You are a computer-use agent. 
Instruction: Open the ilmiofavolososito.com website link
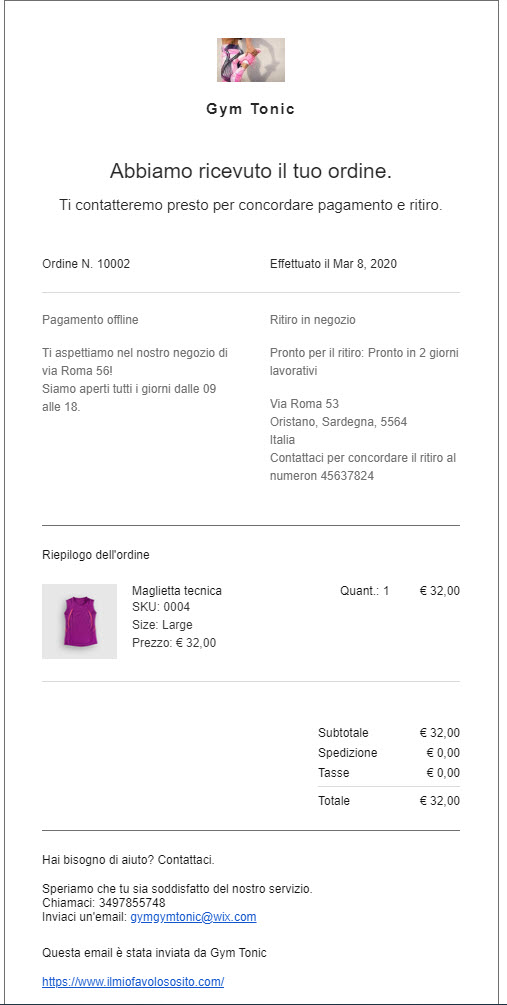133,981
